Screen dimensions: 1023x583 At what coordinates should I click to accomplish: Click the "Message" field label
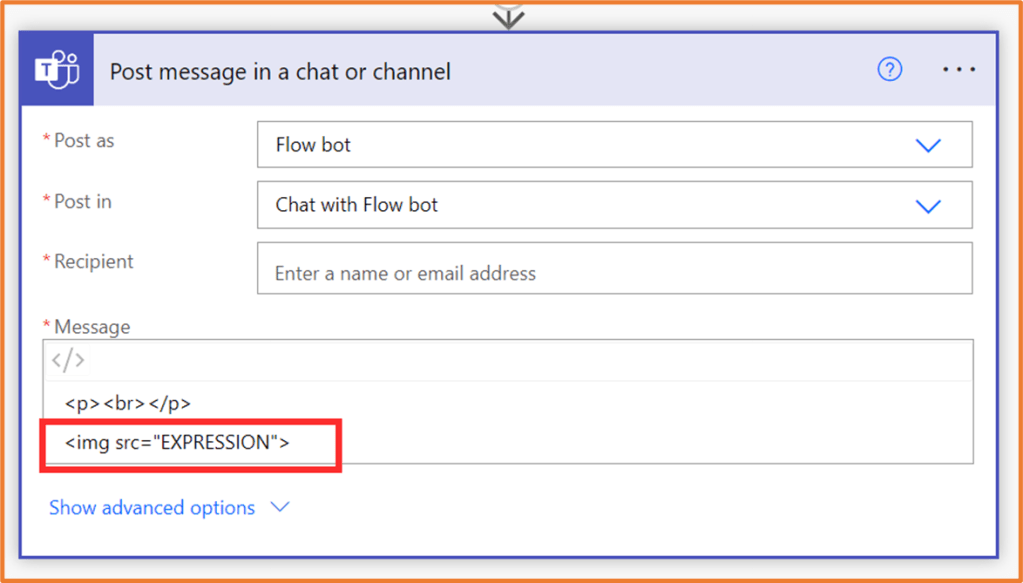[x=92, y=327]
